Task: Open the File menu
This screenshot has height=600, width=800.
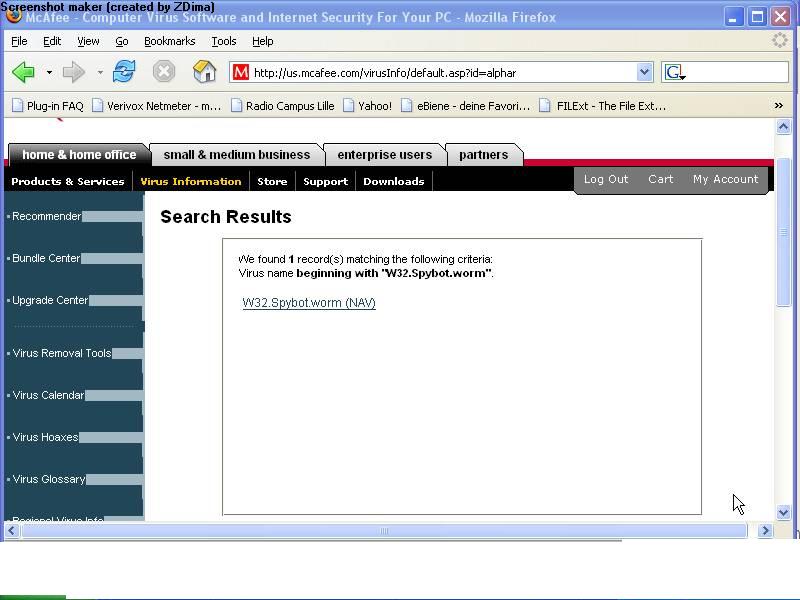Action: 19,41
